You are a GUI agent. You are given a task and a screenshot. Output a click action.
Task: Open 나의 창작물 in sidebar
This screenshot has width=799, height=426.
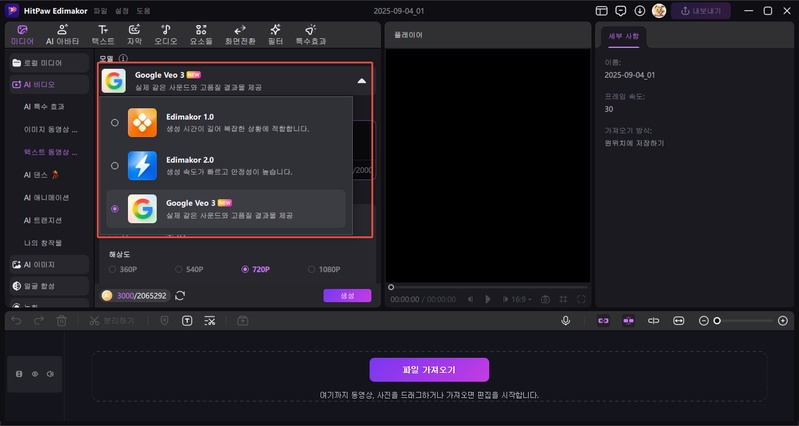coord(43,243)
